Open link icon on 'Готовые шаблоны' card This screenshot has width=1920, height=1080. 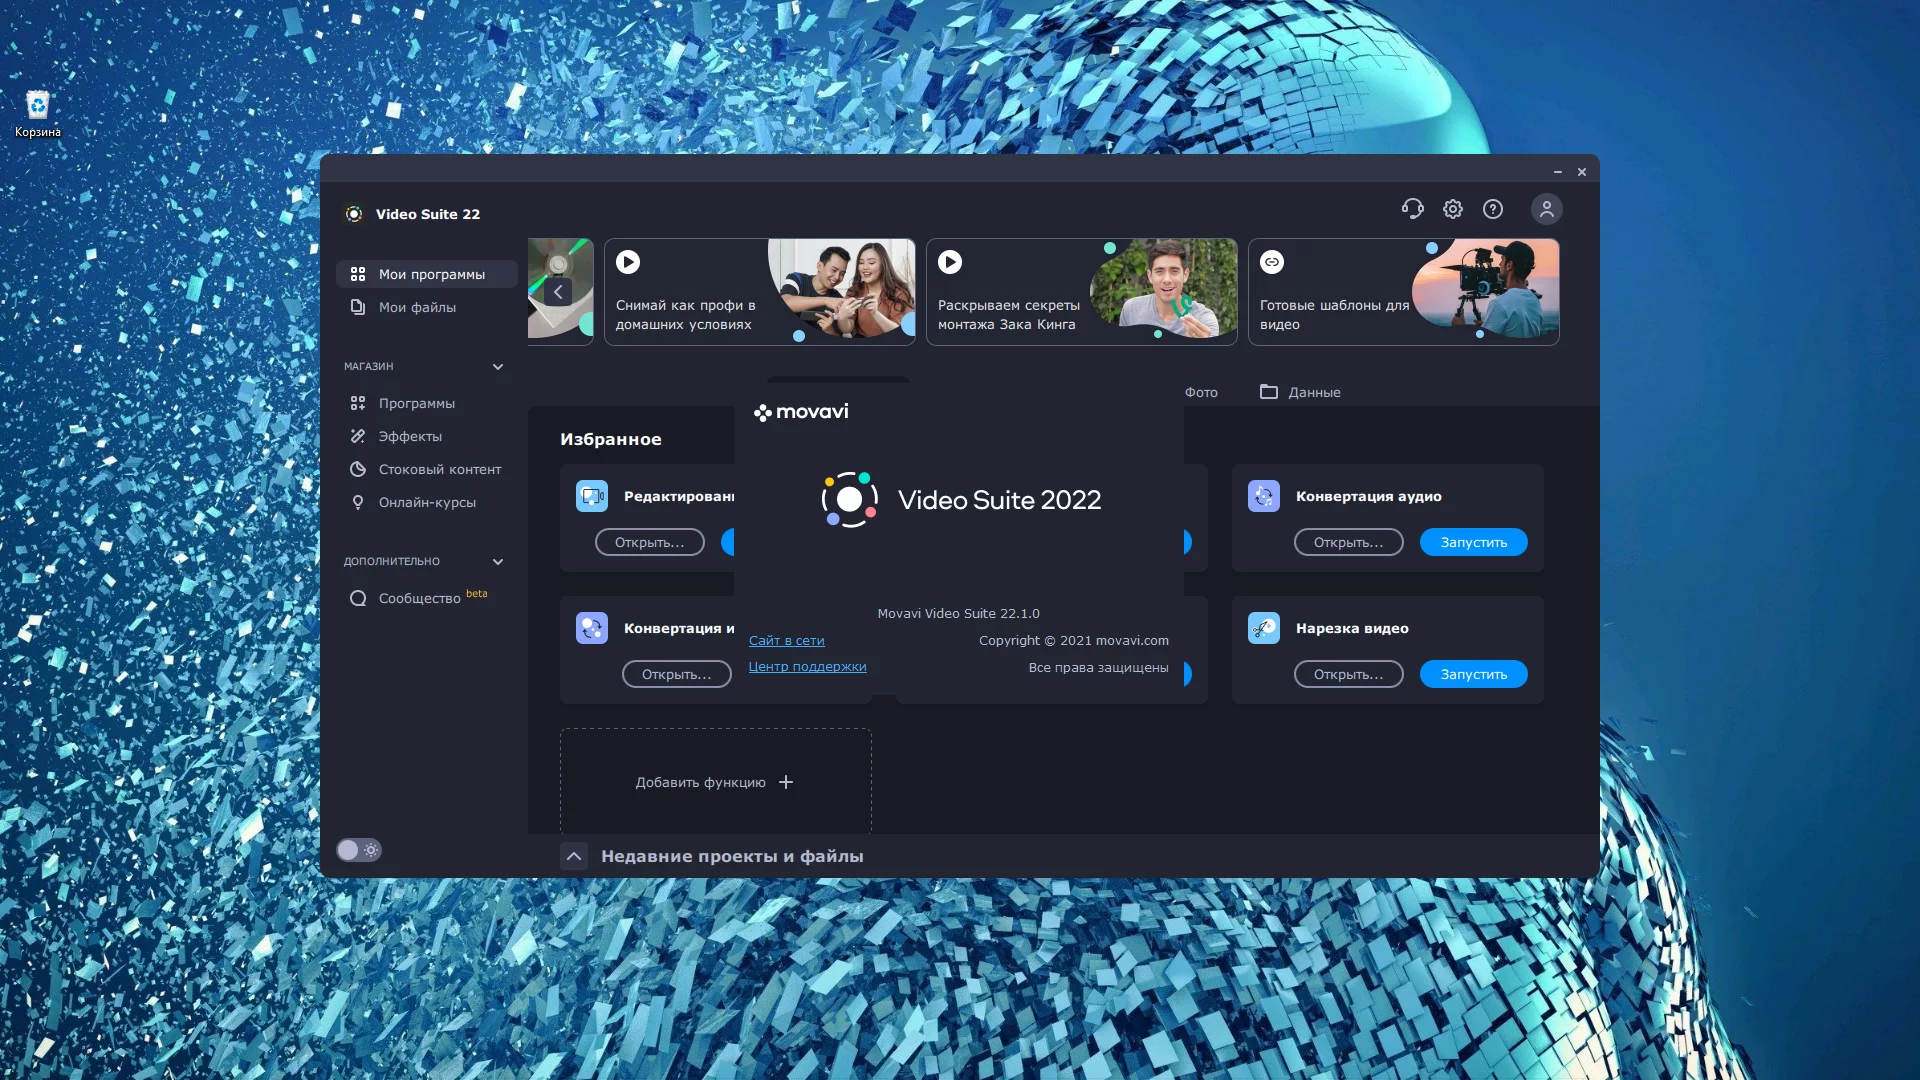tap(1272, 262)
